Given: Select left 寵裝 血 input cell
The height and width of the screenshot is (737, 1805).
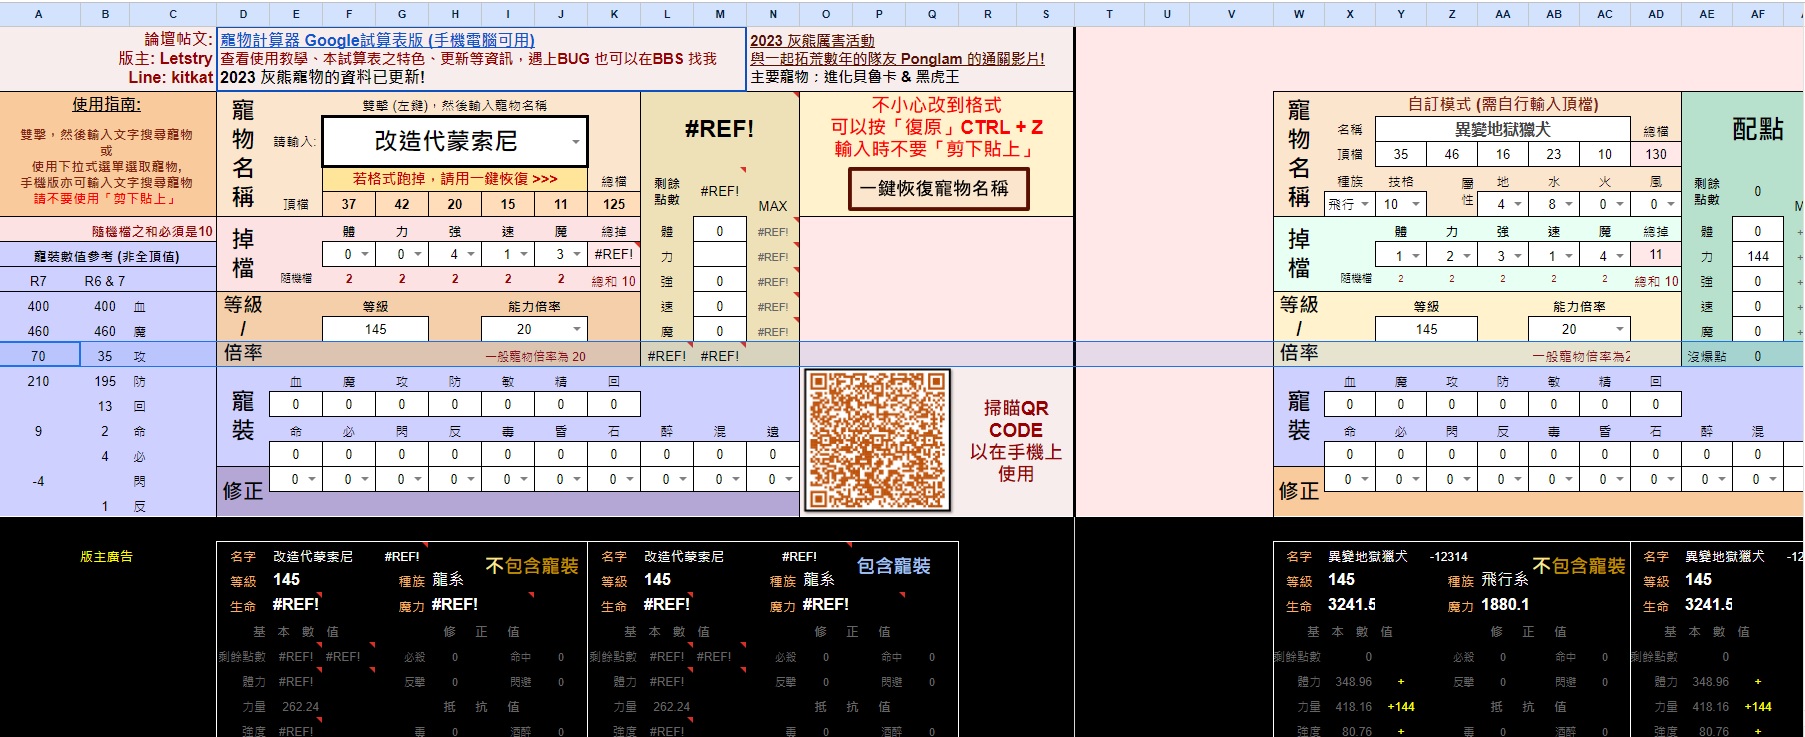Looking at the screenshot, I should pyautogui.click(x=296, y=404).
